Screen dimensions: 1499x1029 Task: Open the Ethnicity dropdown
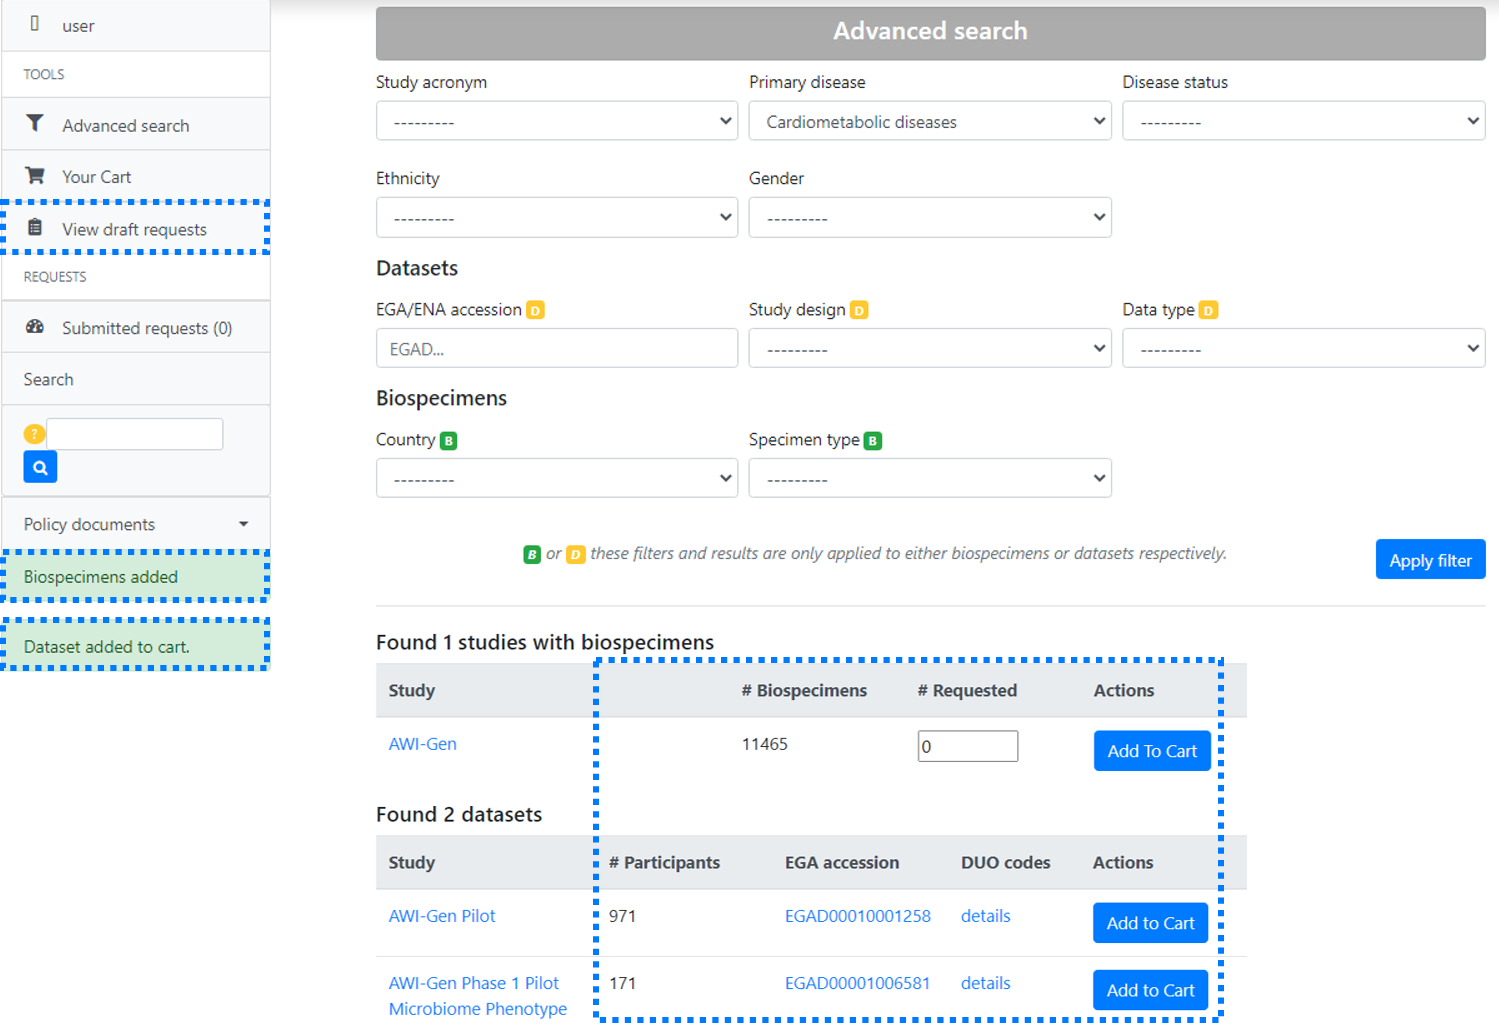[x=557, y=217]
